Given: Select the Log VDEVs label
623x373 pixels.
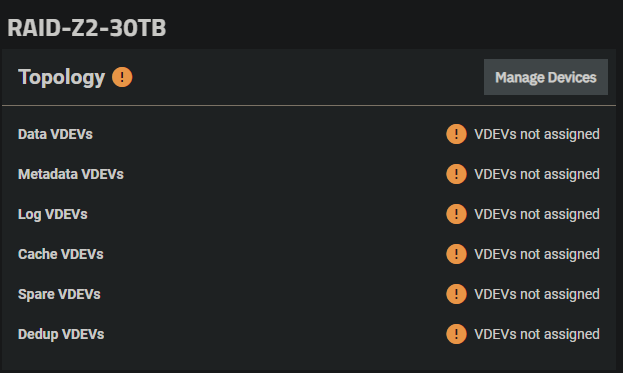Looking at the screenshot, I should pos(52,215).
